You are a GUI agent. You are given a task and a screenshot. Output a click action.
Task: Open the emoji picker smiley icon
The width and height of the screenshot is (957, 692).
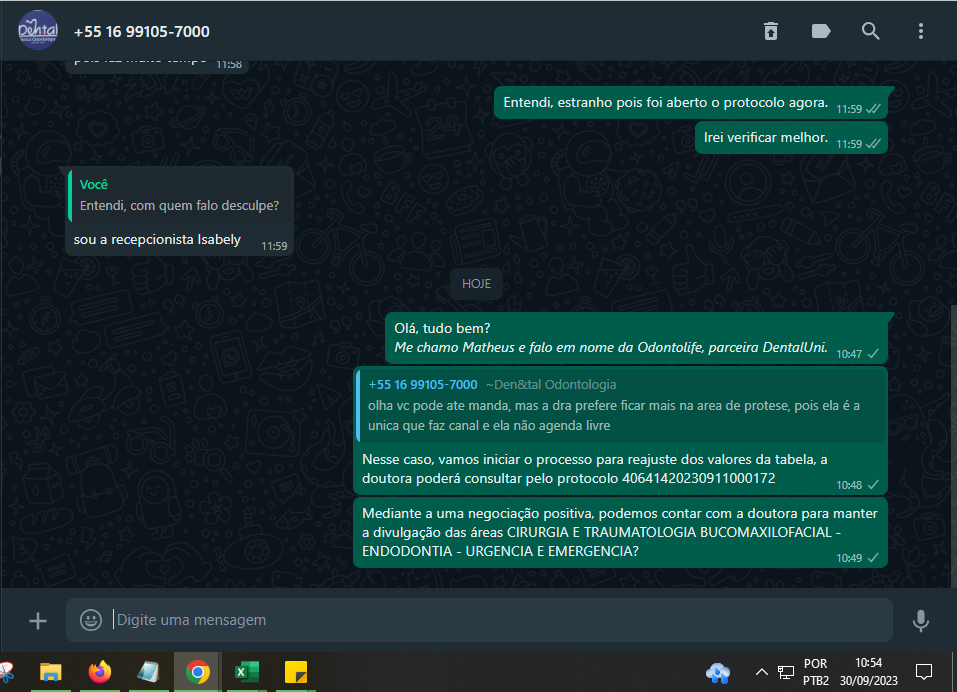[91, 620]
